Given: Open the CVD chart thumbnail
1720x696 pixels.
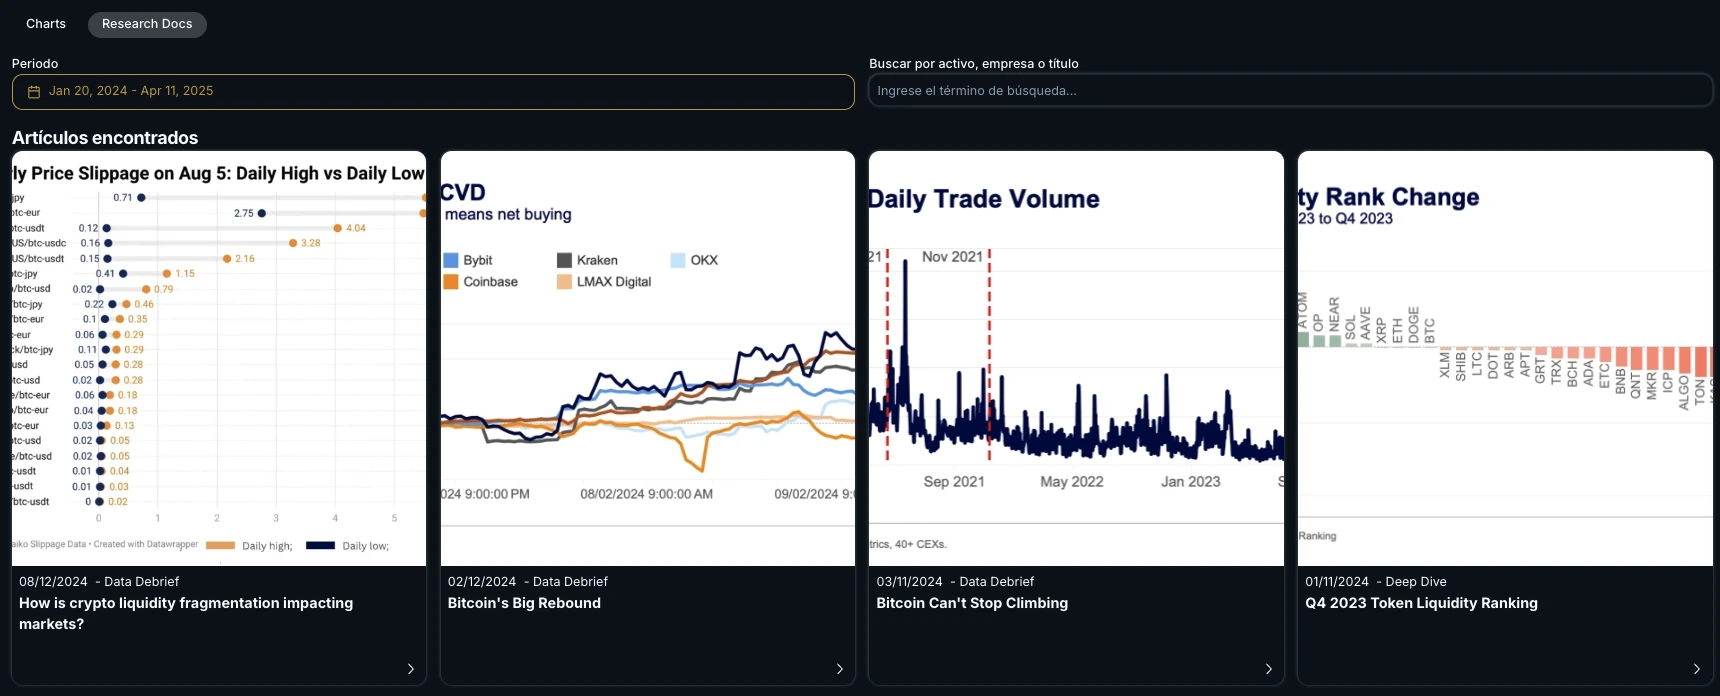Looking at the screenshot, I should pos(647,358).
